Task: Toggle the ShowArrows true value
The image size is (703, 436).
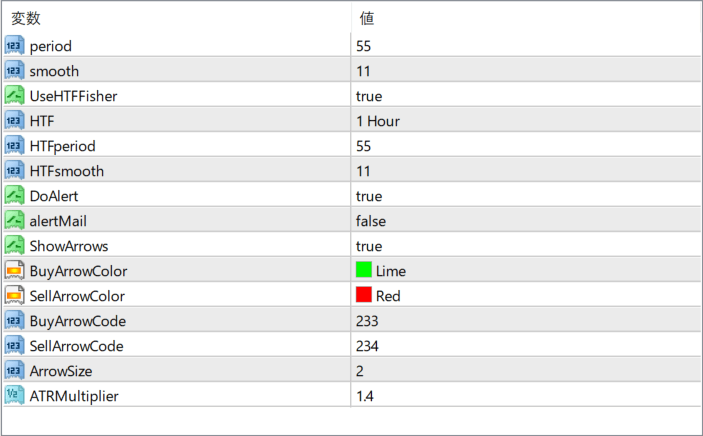Action: [526, 246]
